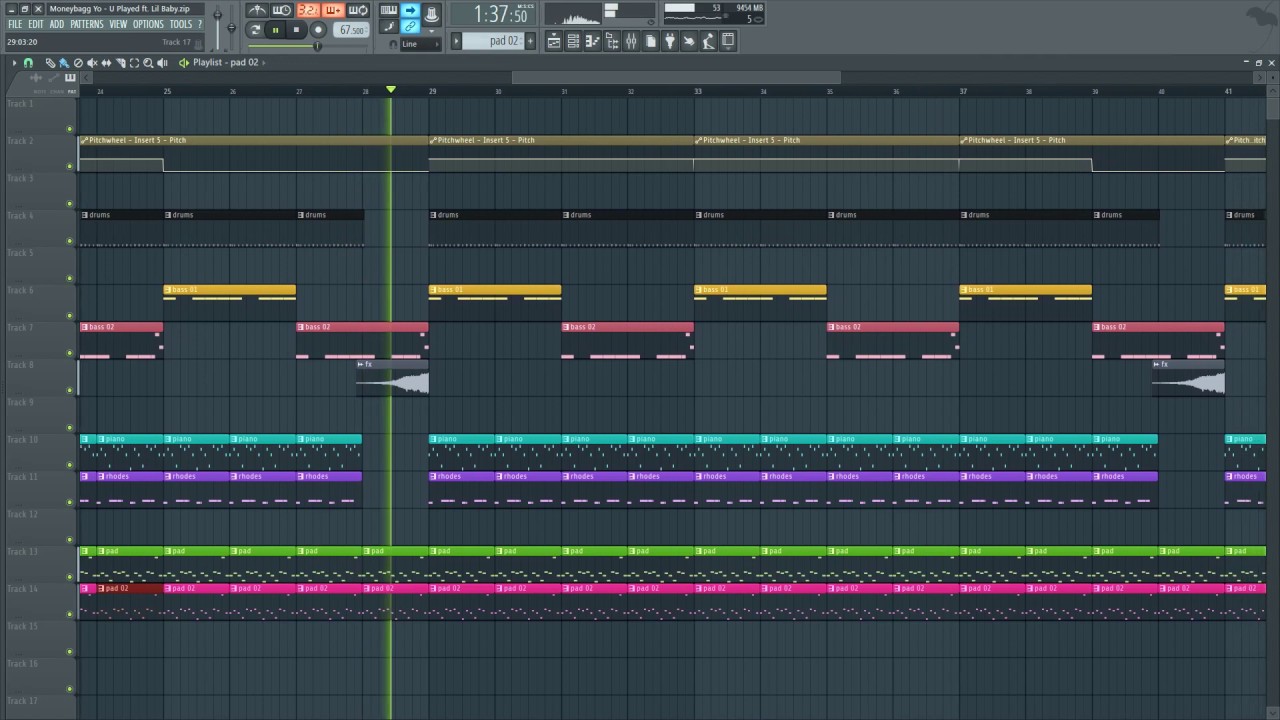
Task: Open bass 02 clip menu at bar 31
Action: (x=566, y=327)
